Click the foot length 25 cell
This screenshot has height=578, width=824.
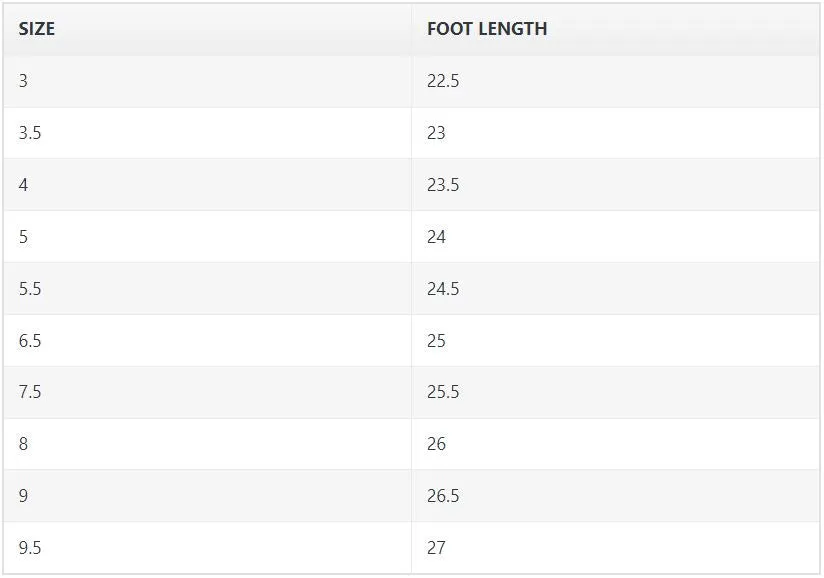[615, 340]
